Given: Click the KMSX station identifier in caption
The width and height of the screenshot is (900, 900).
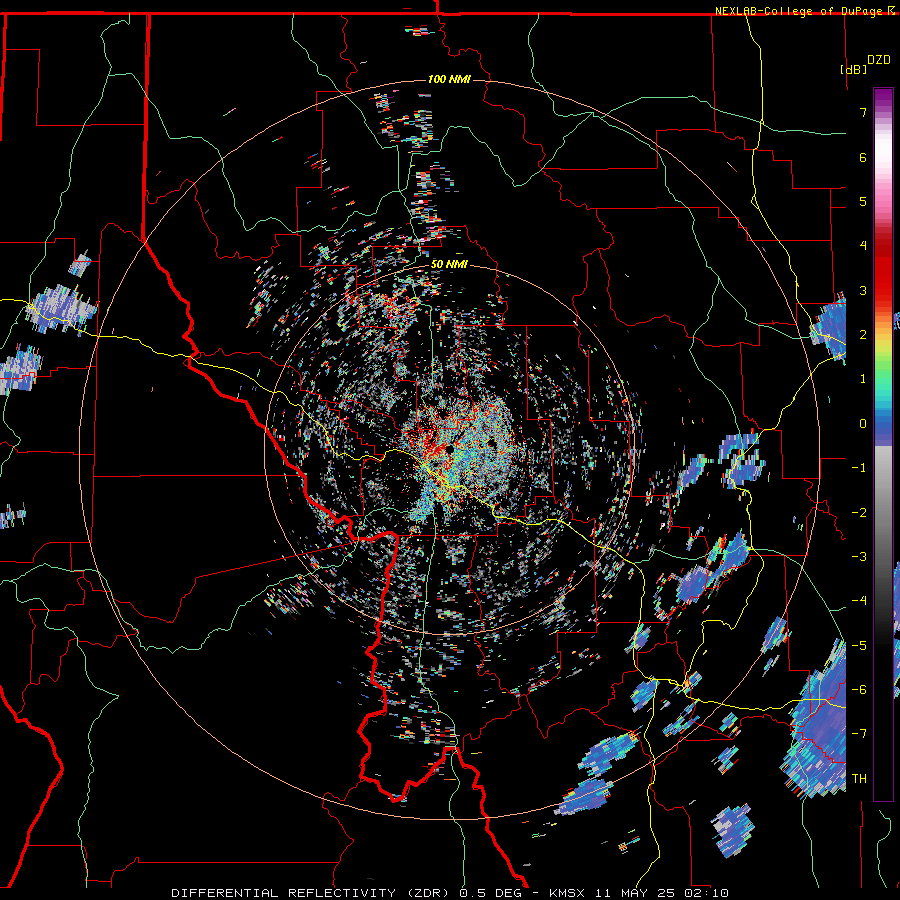Looking at the screenshot, I should tap(568, 893).
